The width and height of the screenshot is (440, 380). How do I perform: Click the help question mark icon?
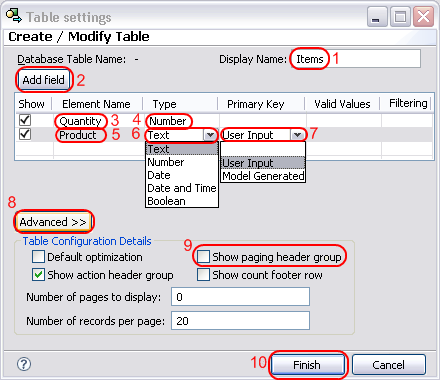(24, 364)
